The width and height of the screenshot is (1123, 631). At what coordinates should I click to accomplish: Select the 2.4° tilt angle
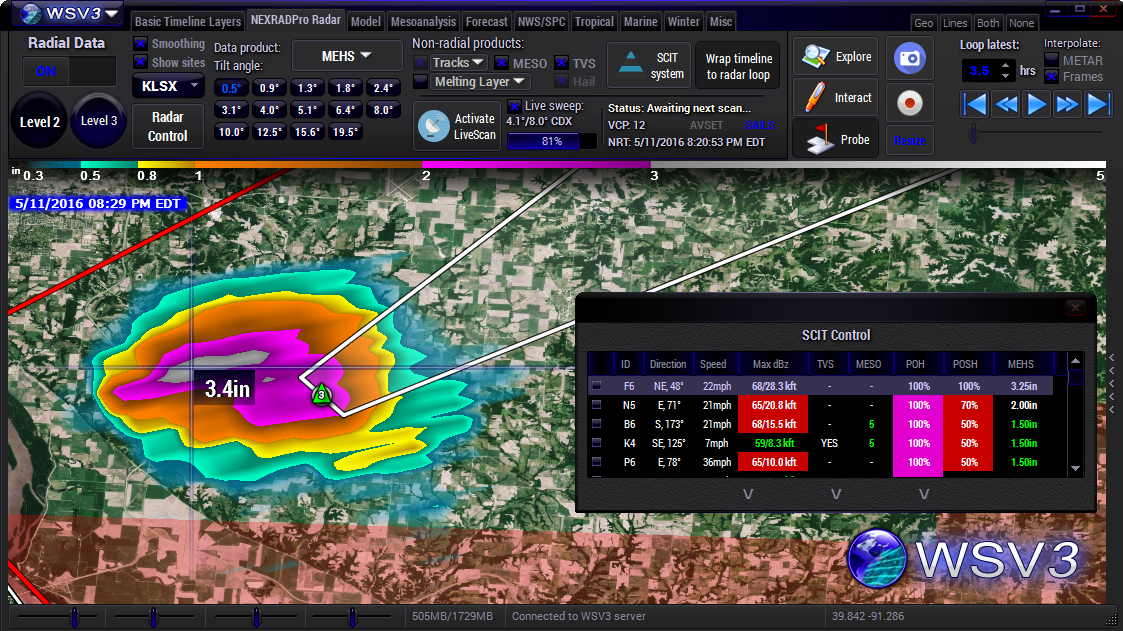tap(383, 88)
